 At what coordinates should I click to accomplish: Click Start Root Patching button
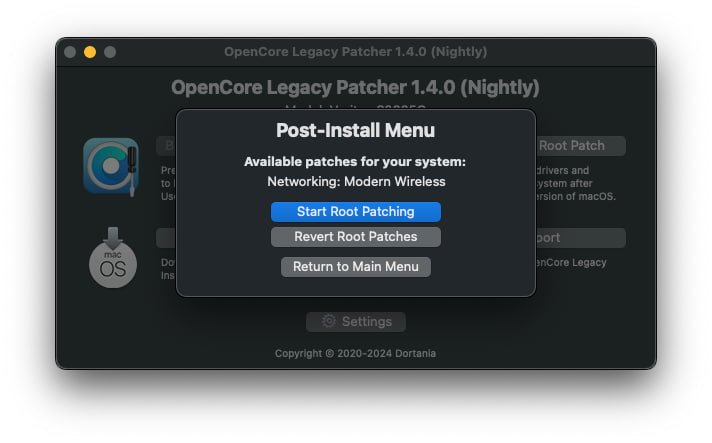click(356, 212)
